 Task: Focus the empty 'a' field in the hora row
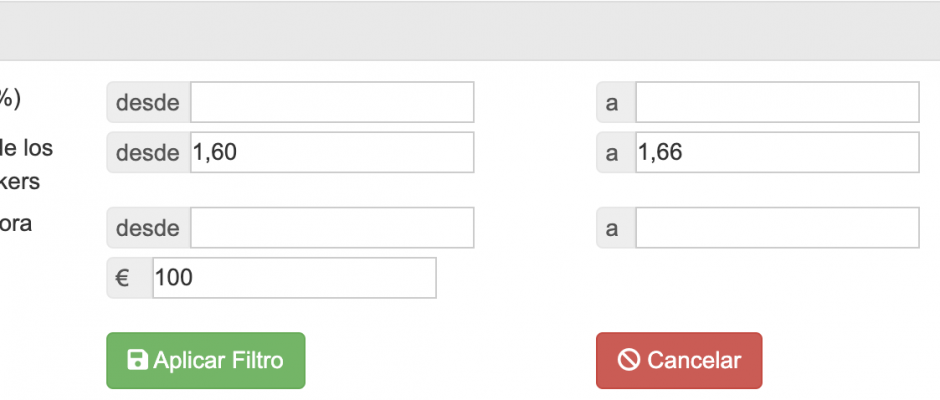point(777,227)
